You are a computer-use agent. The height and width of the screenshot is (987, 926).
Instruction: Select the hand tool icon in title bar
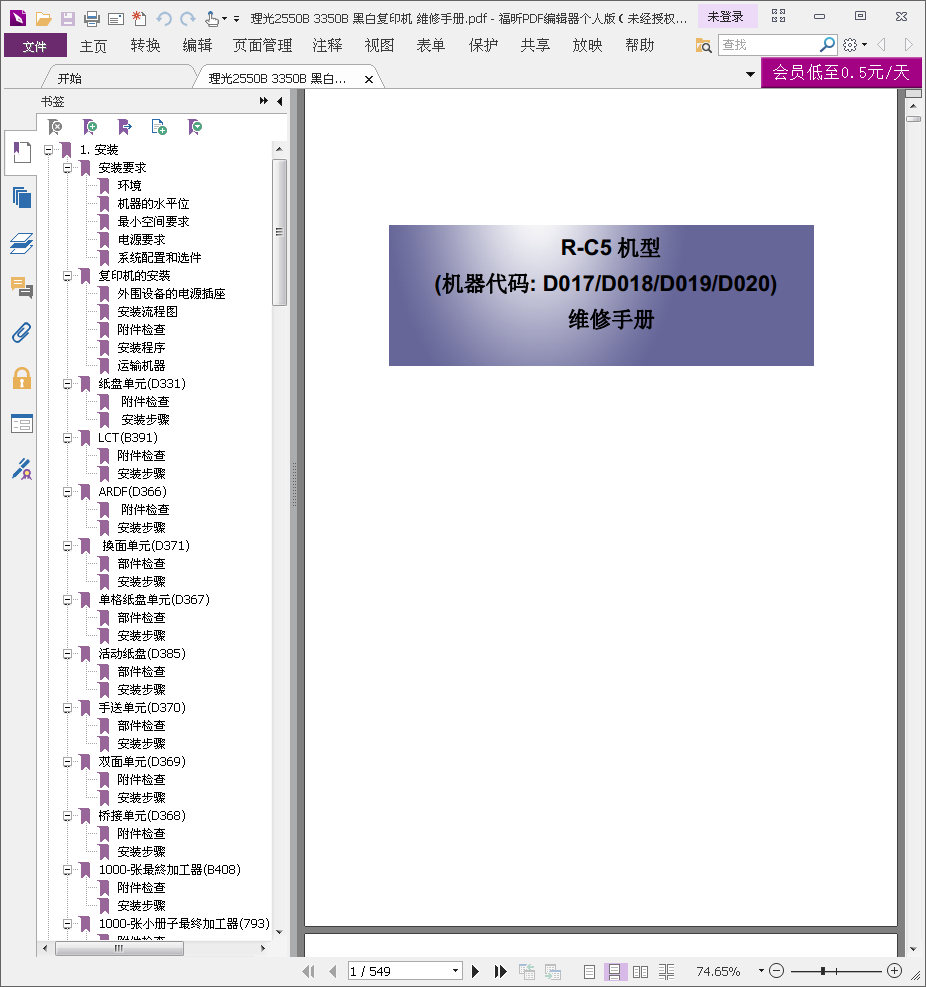[x=212, y=18]
